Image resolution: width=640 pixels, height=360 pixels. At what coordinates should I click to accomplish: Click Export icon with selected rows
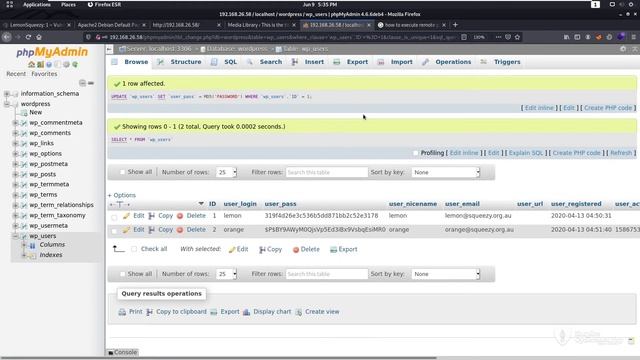point(333,249)
